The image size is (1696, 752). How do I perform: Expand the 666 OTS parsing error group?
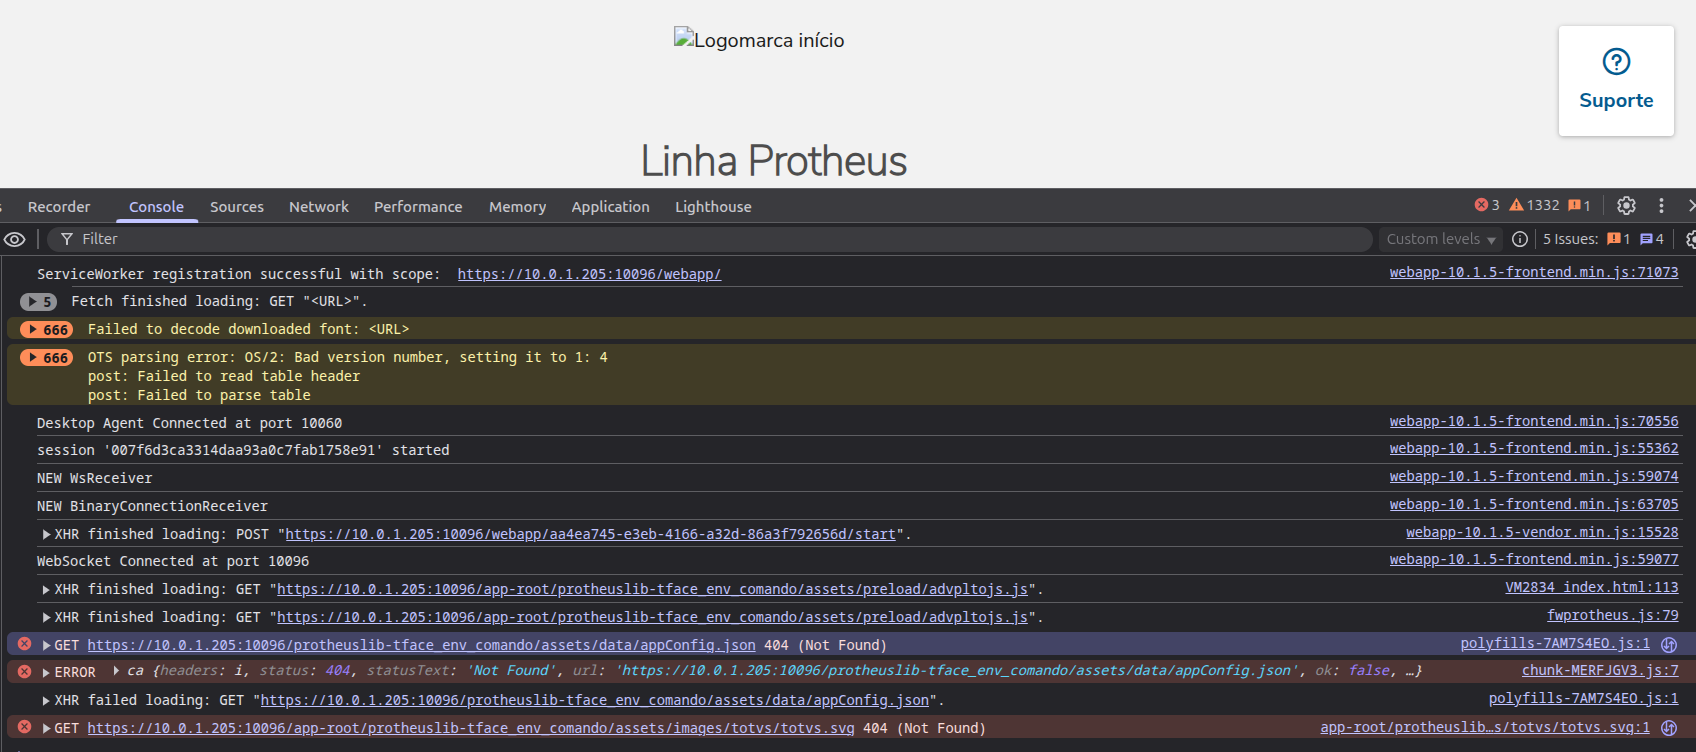point(47,357)
